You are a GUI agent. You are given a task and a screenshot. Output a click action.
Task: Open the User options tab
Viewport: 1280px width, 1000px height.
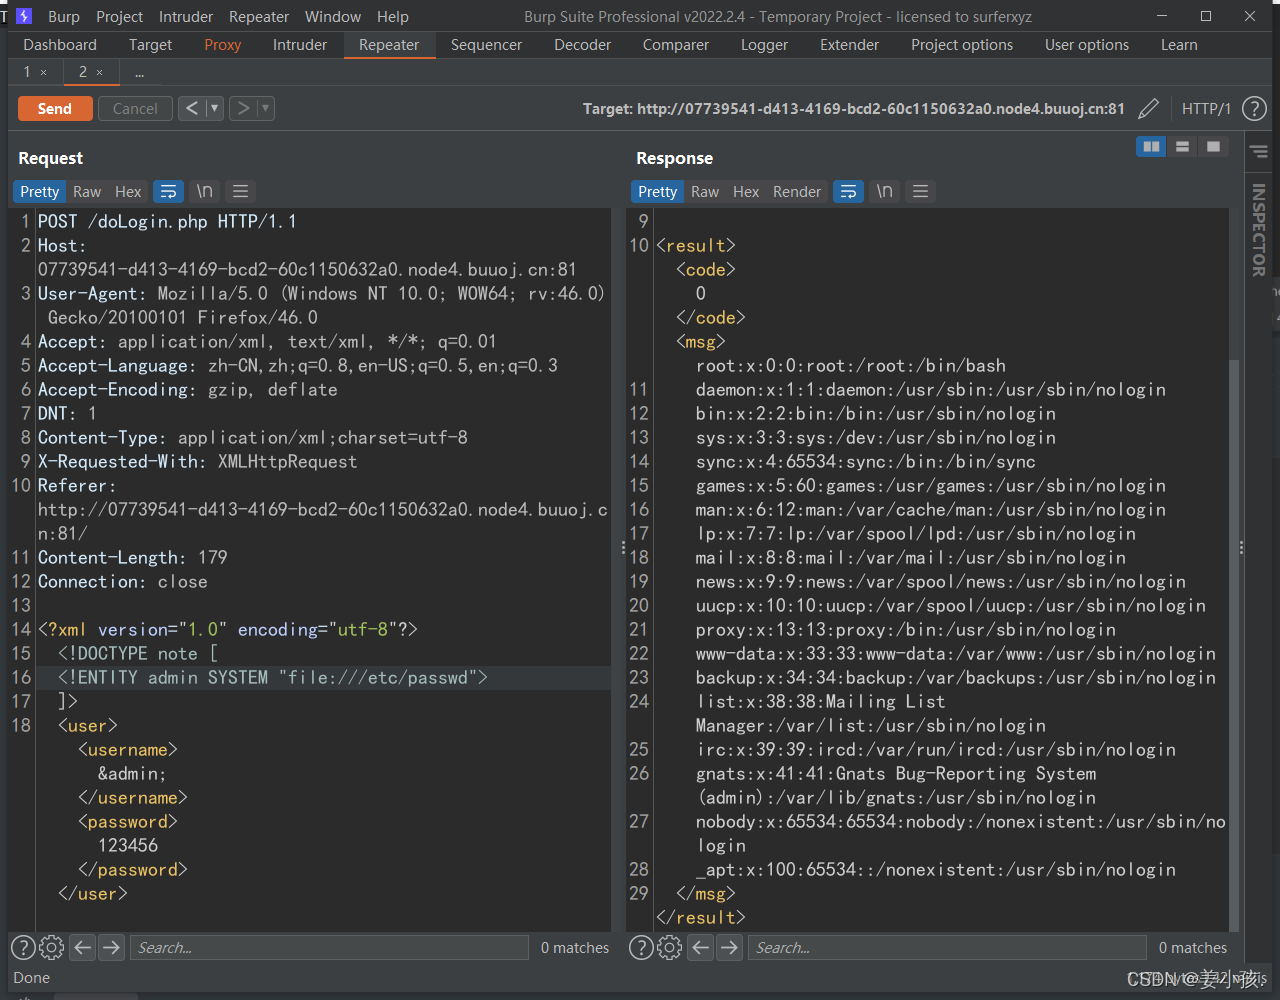(1087, 45)
